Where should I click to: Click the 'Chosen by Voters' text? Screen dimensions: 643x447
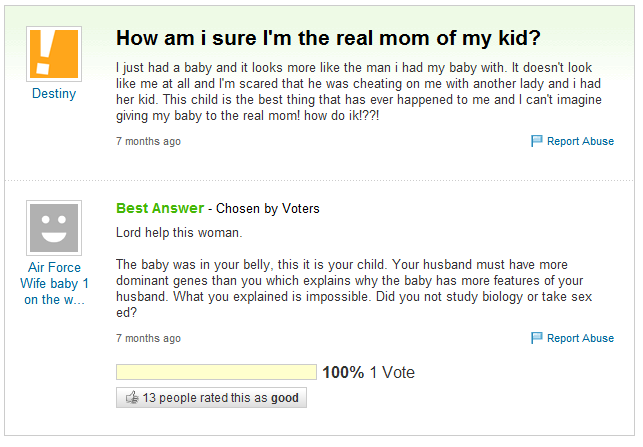(x=268, y=209)
